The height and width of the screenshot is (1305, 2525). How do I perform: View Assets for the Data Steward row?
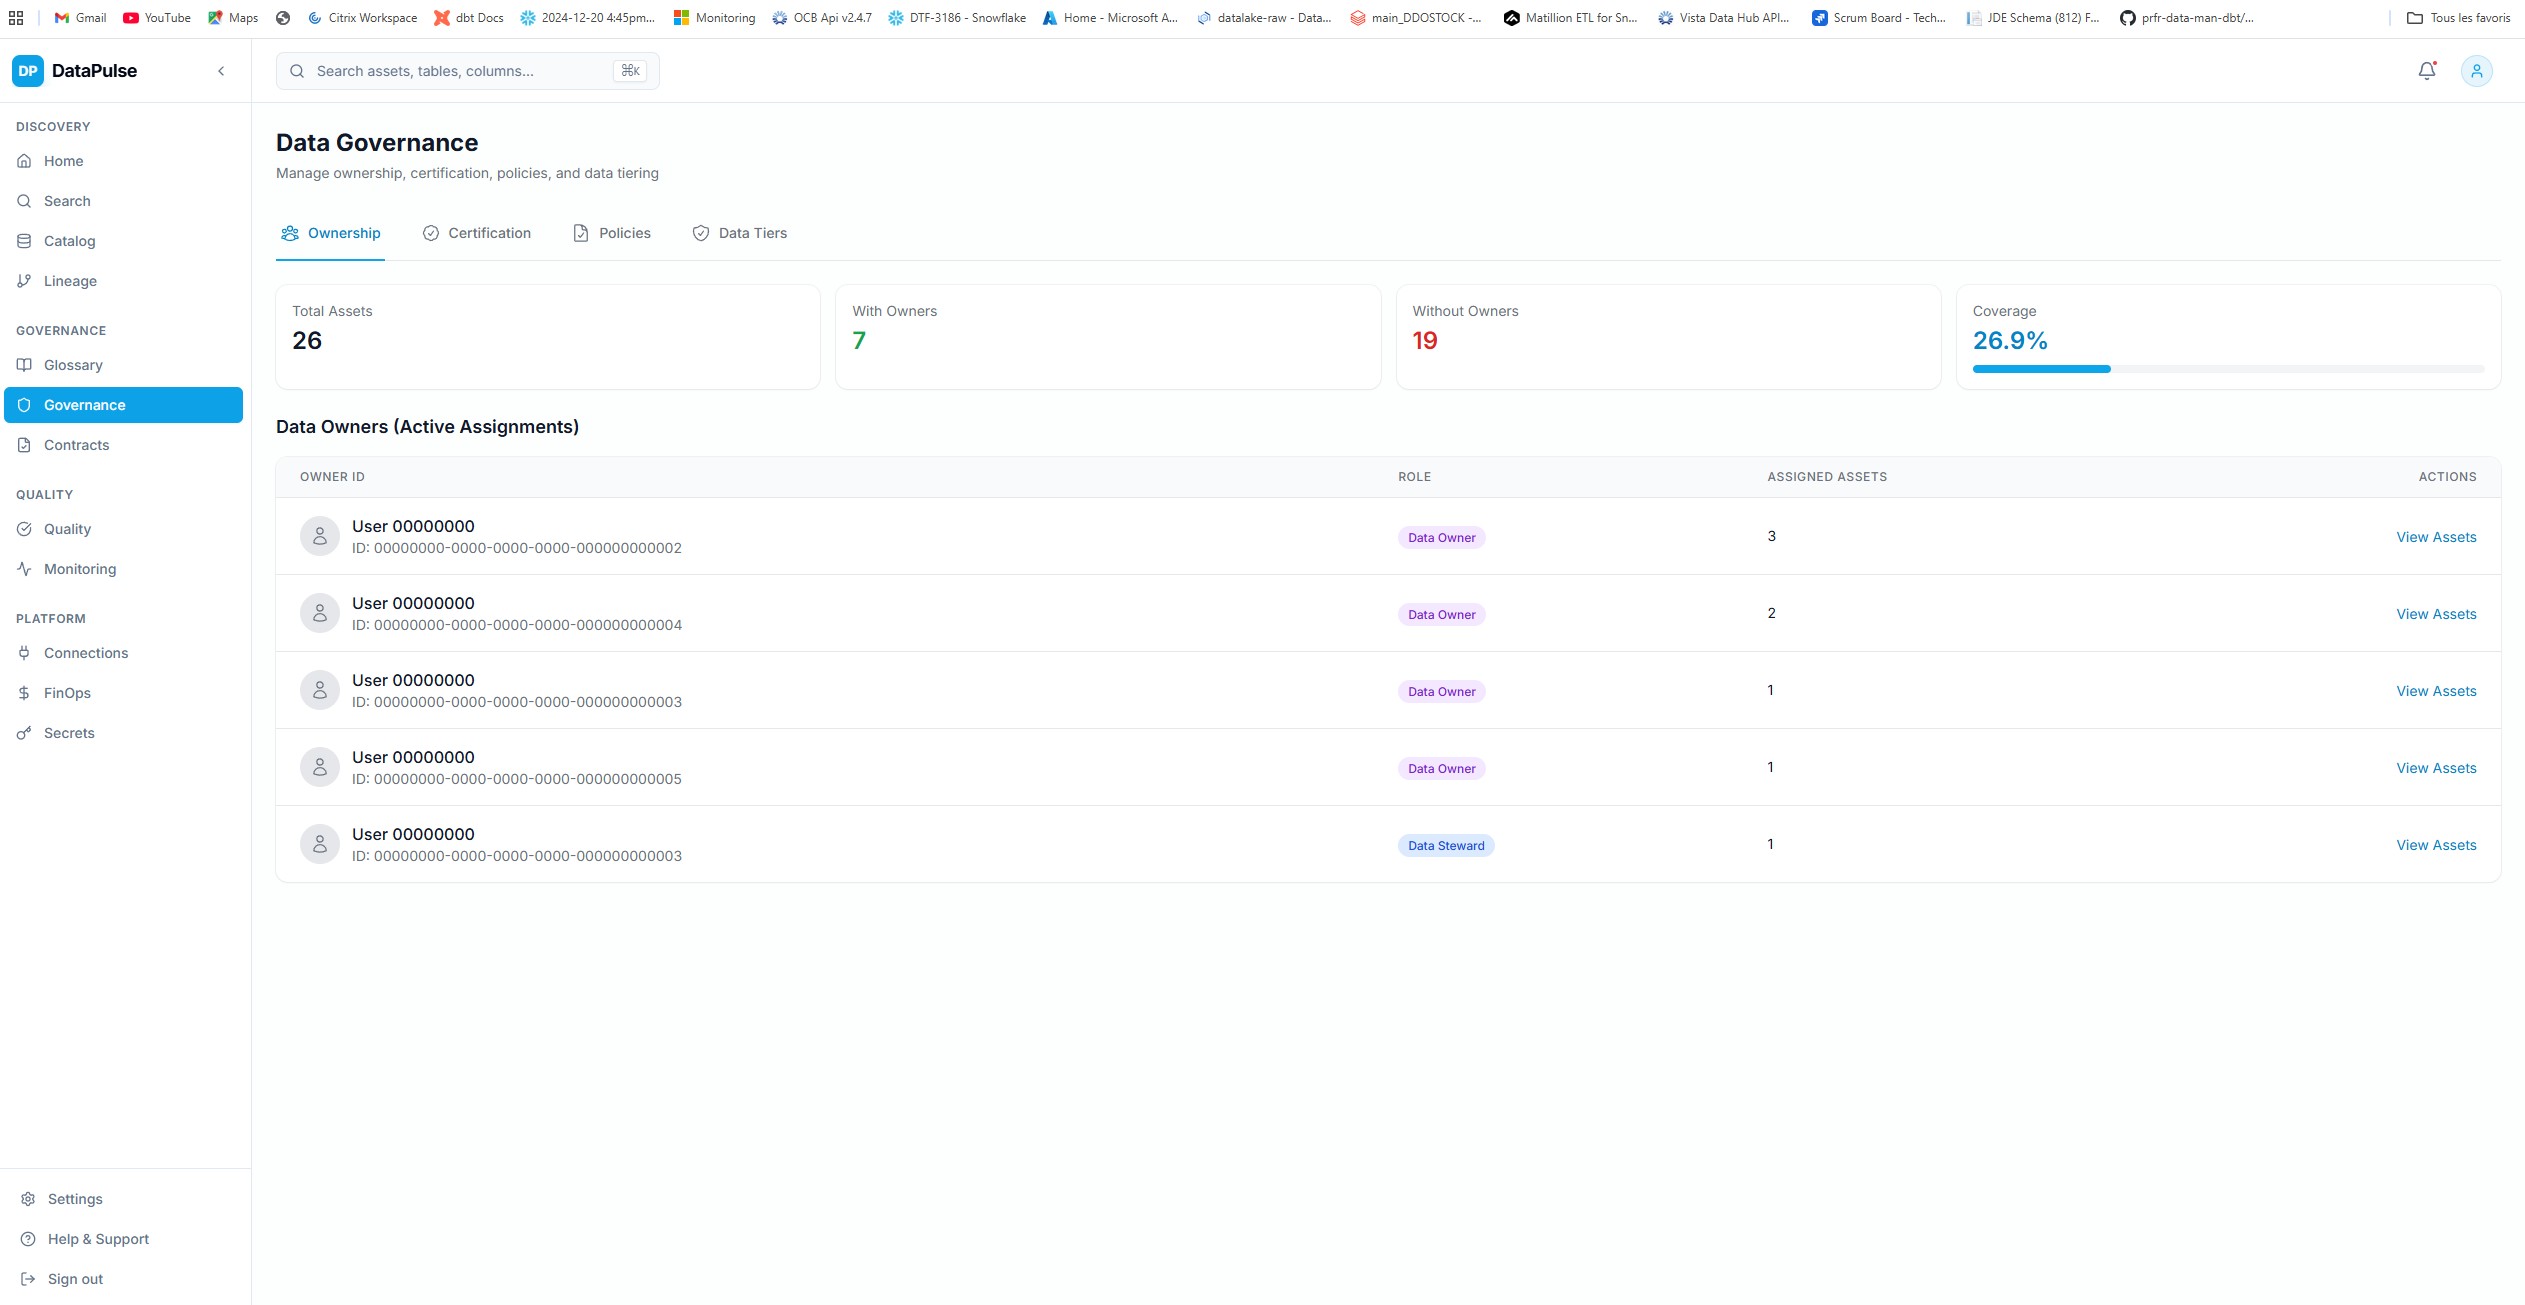[2435, 845]
